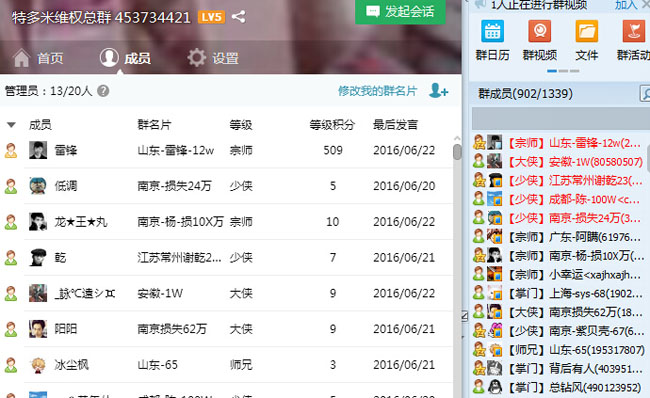Image resolution: width=650 pixels, height=398 pixels.
Task: Select group card 南京损失62万 in table
Action: 172,329
